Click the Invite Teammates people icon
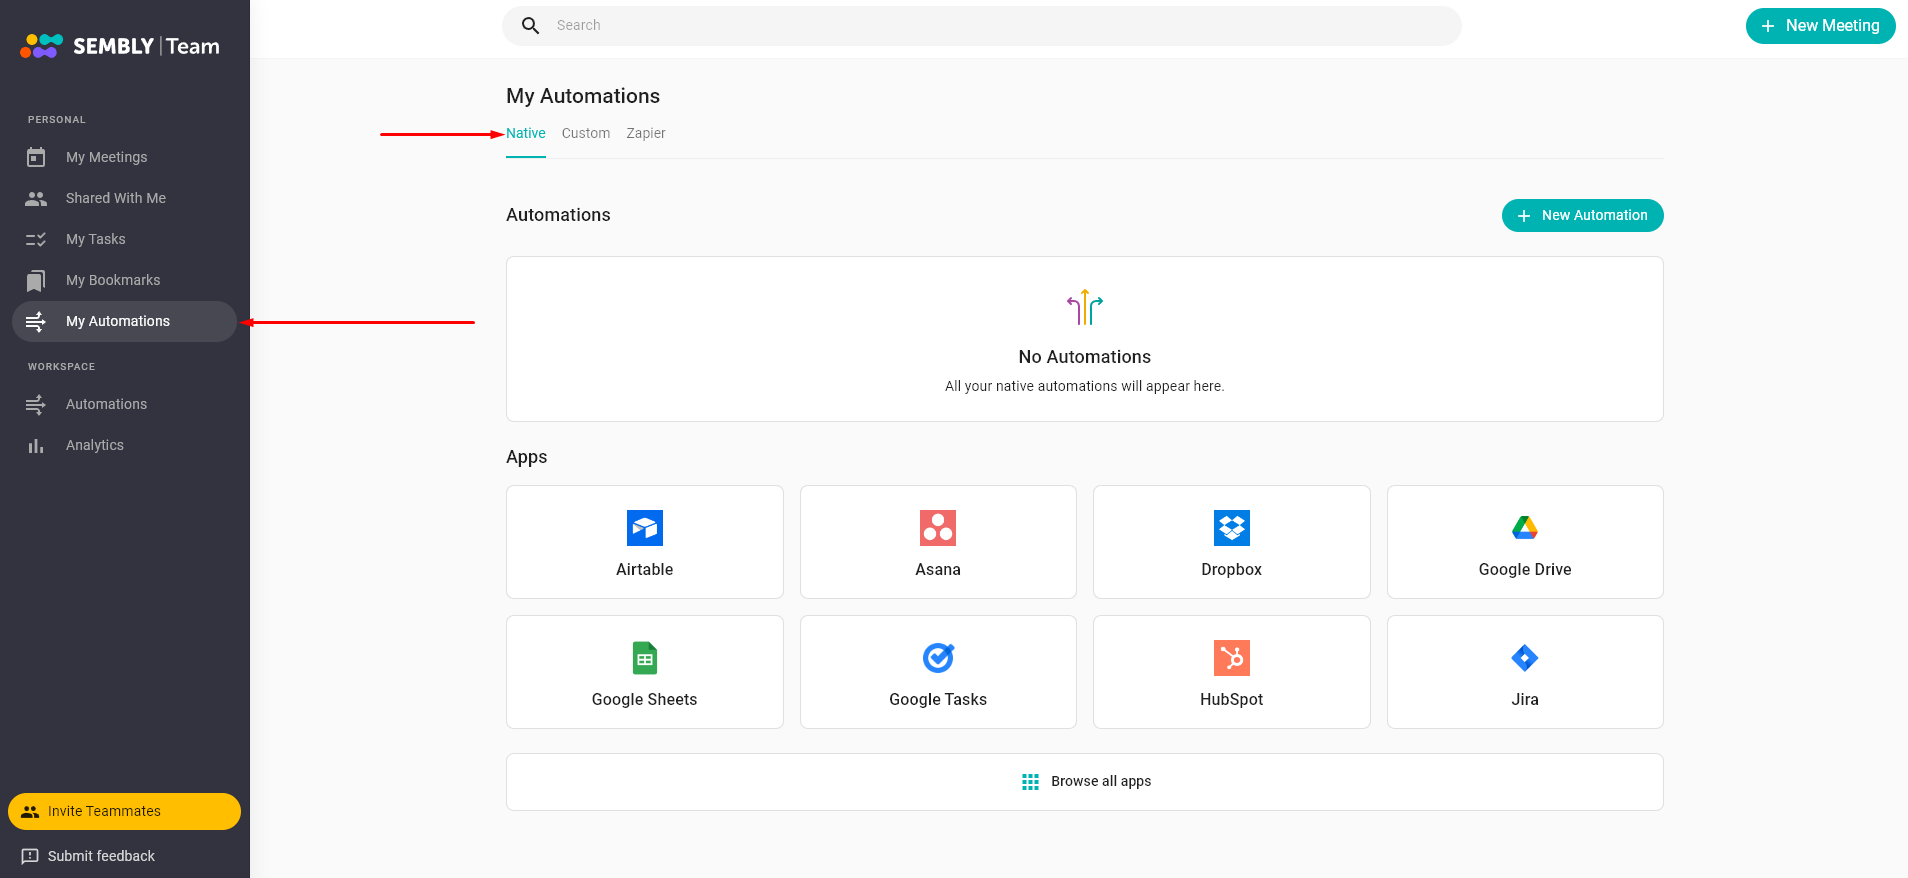This screenshot has height=878, width=1908. point(30,811)
